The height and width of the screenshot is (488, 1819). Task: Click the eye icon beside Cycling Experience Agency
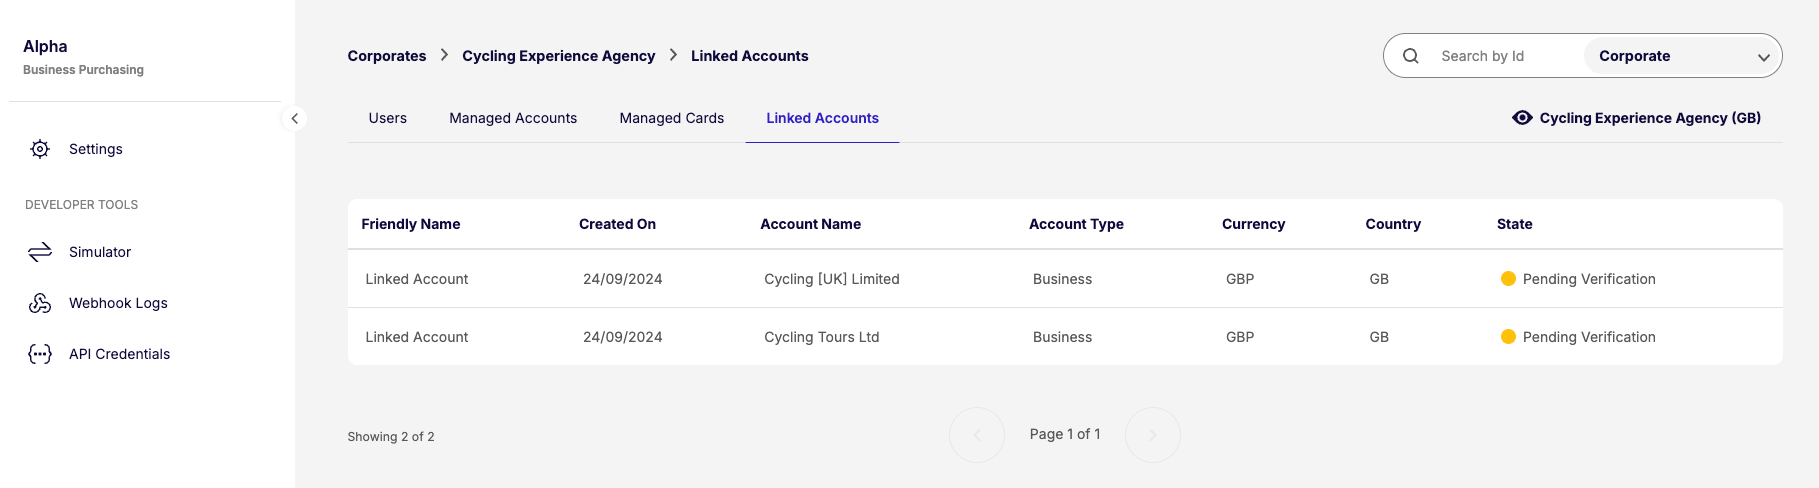(1522, 118)
